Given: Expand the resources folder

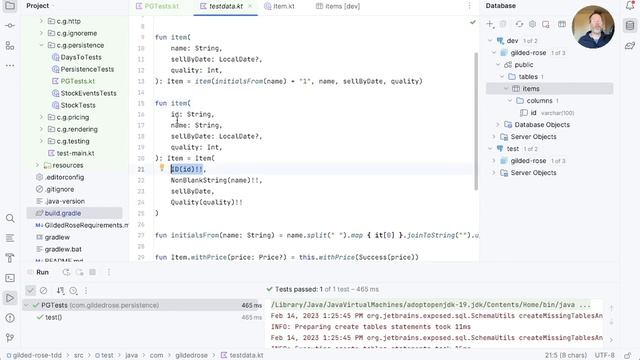Looking at the screenshot, I should pos(37,165).
